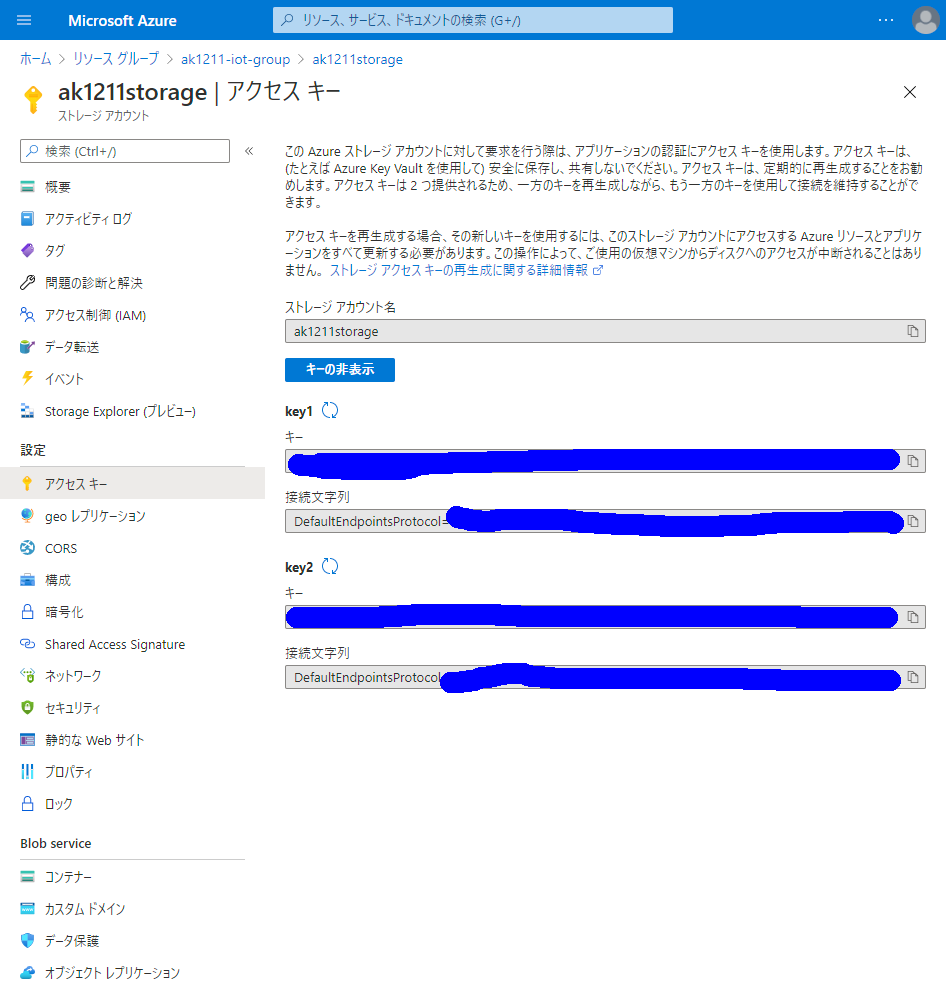Close the アクセス キー blade
The height and width of the screenshot is (1000, 946).
tap(909, 92)
